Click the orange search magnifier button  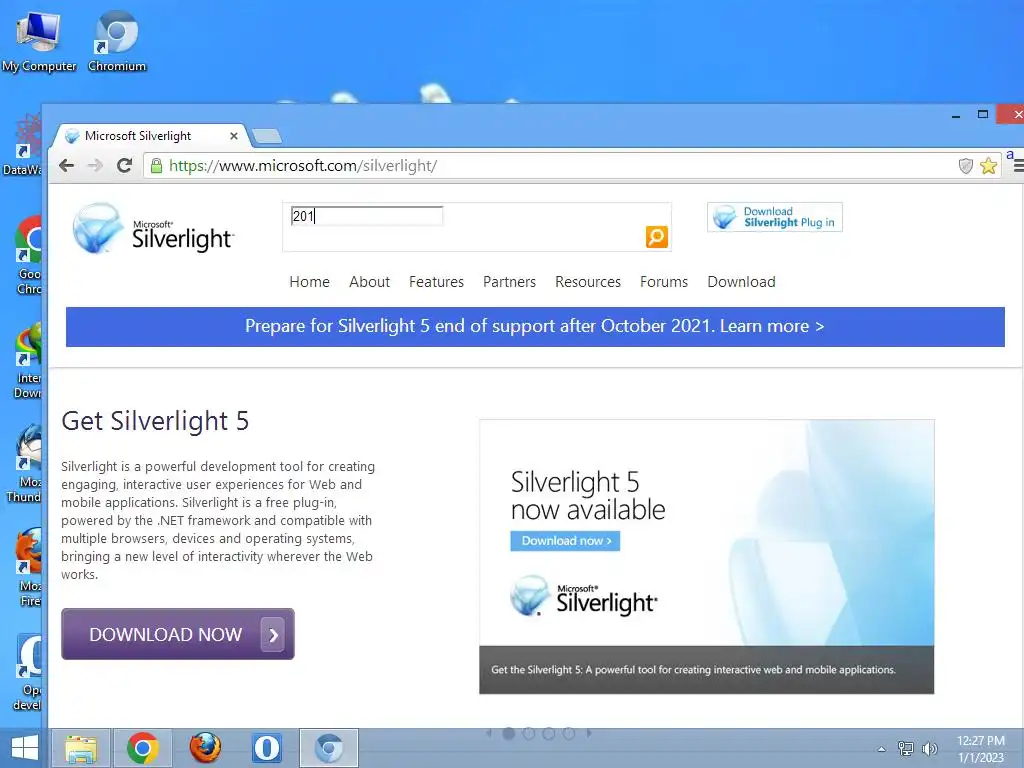point(657,236)
